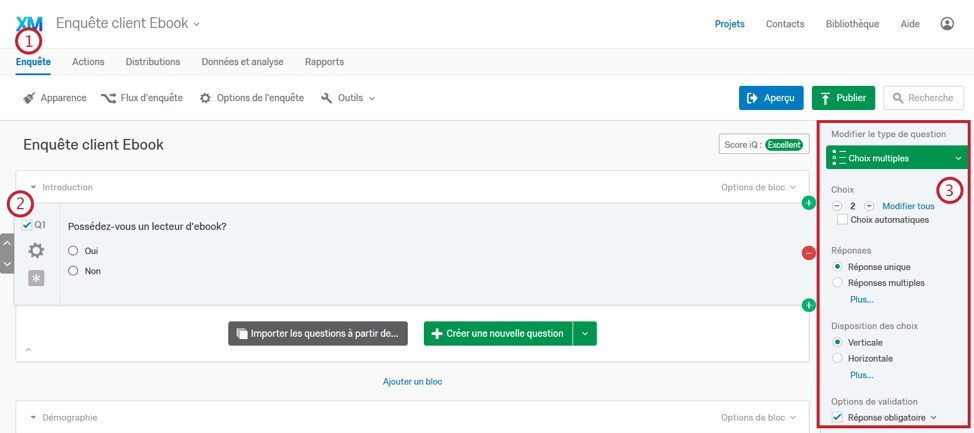Screen dimensions: 974x433
Task: Open Options de bloc for Introduction
Action: (758, 187)
